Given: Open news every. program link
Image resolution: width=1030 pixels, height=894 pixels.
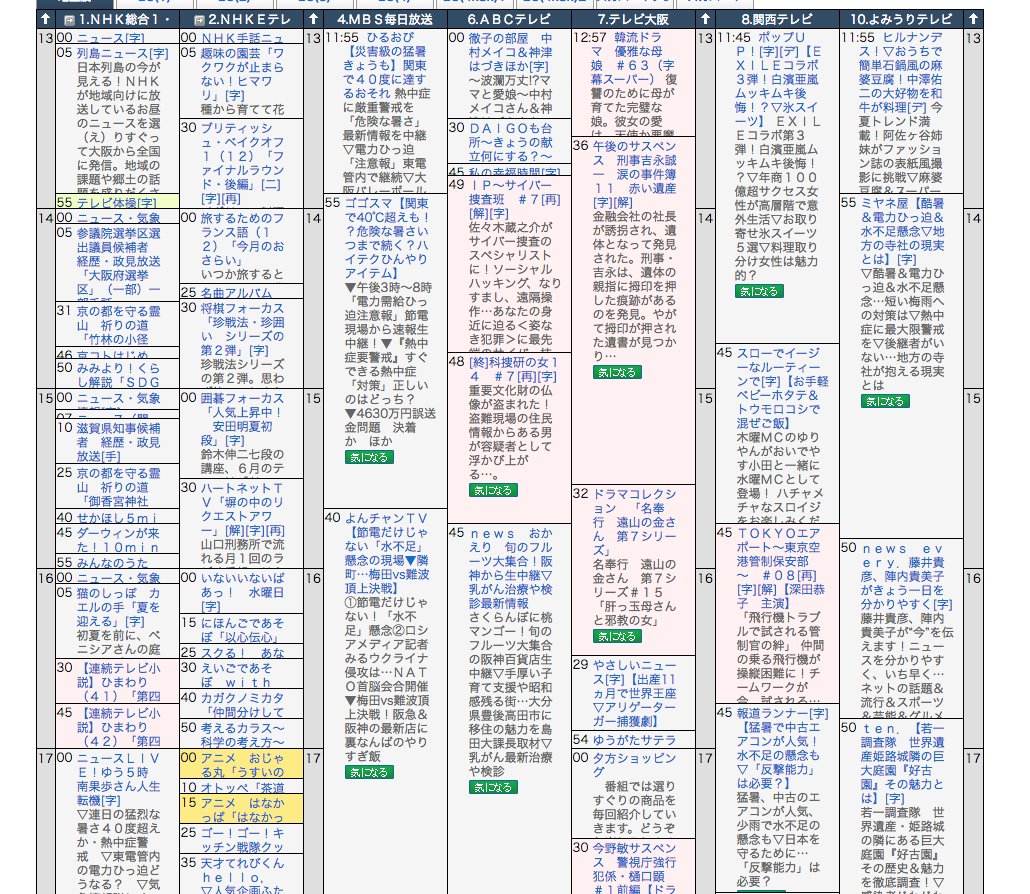Looking at the screenshot, I should [x=907, y=577].
